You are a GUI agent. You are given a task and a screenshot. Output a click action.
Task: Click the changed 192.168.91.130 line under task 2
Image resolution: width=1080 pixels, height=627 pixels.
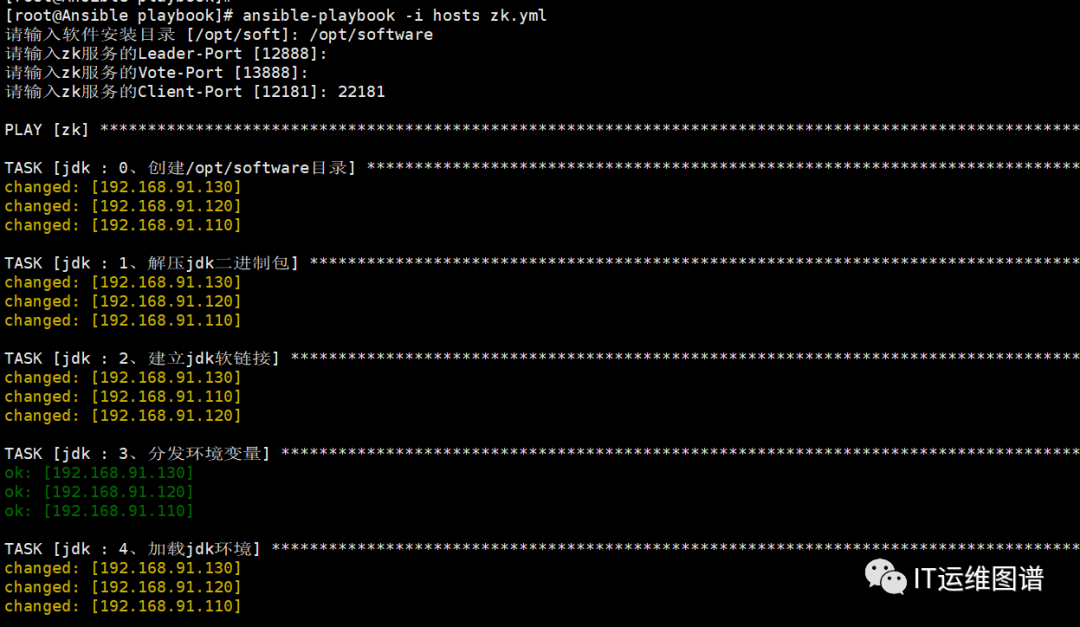click(x=123, y=378)
